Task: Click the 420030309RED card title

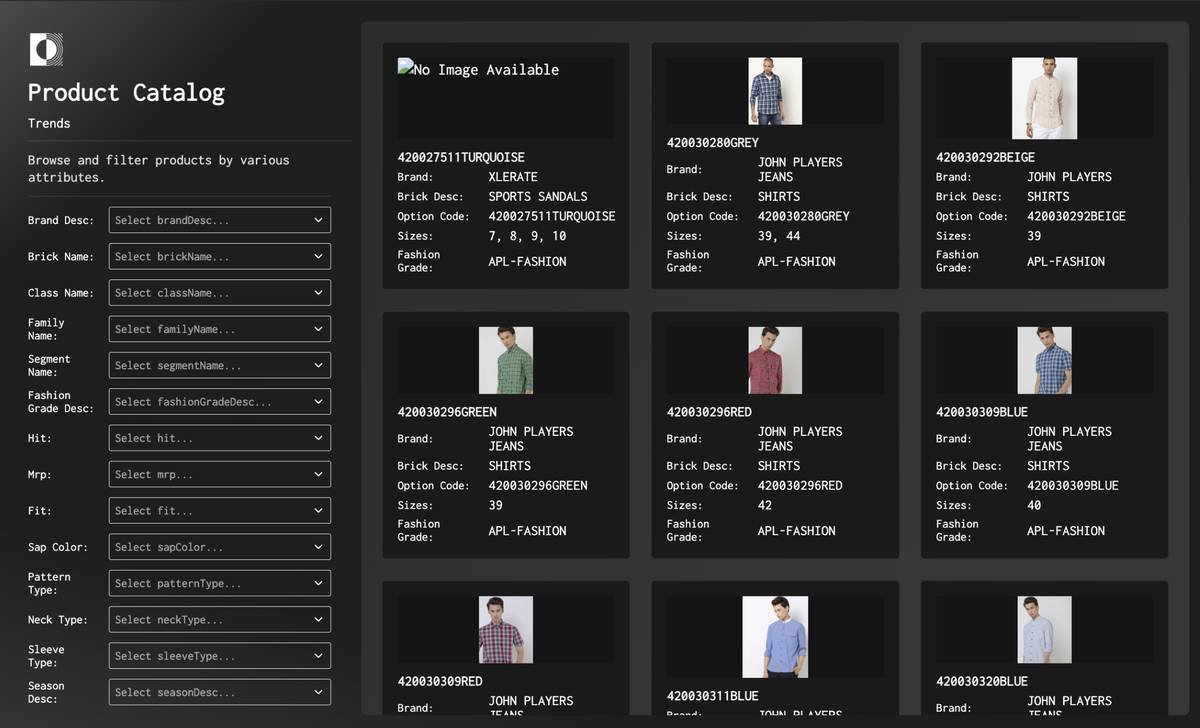Action: [440, 681]
